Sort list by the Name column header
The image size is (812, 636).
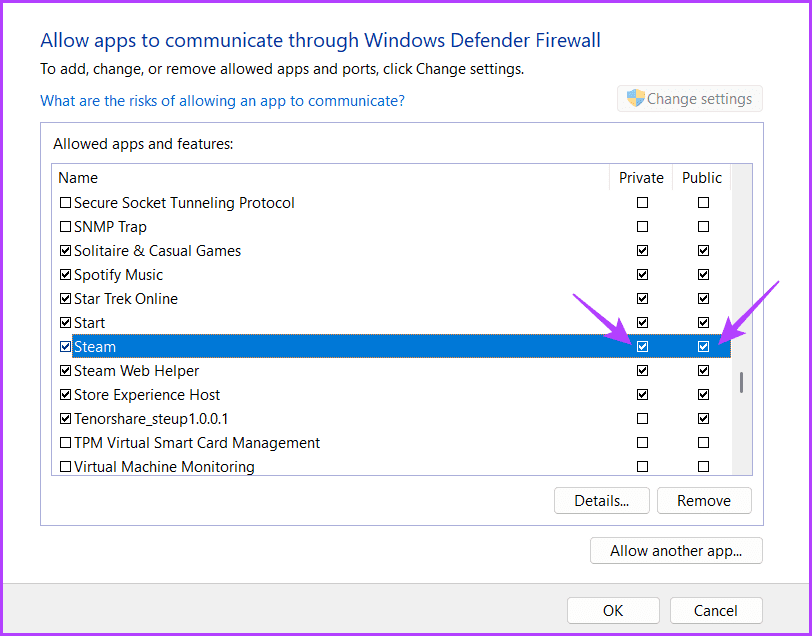[331, 178]
